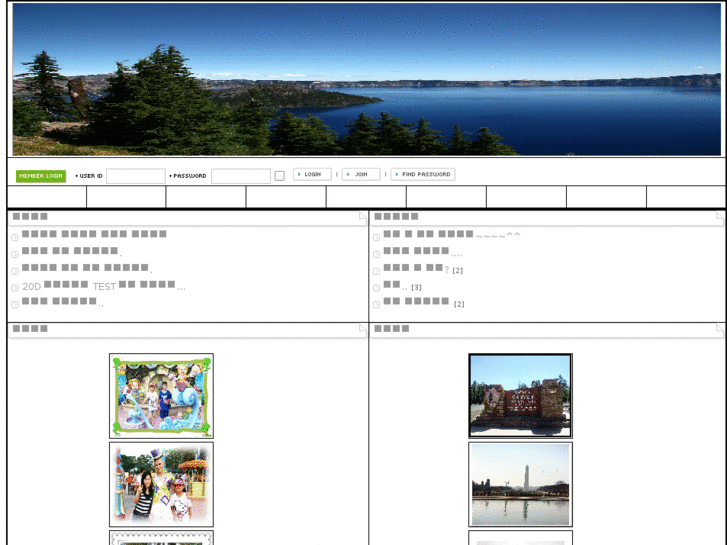Open the stone entrance sign photo thumbnail
727x545 pixels.
520,395
